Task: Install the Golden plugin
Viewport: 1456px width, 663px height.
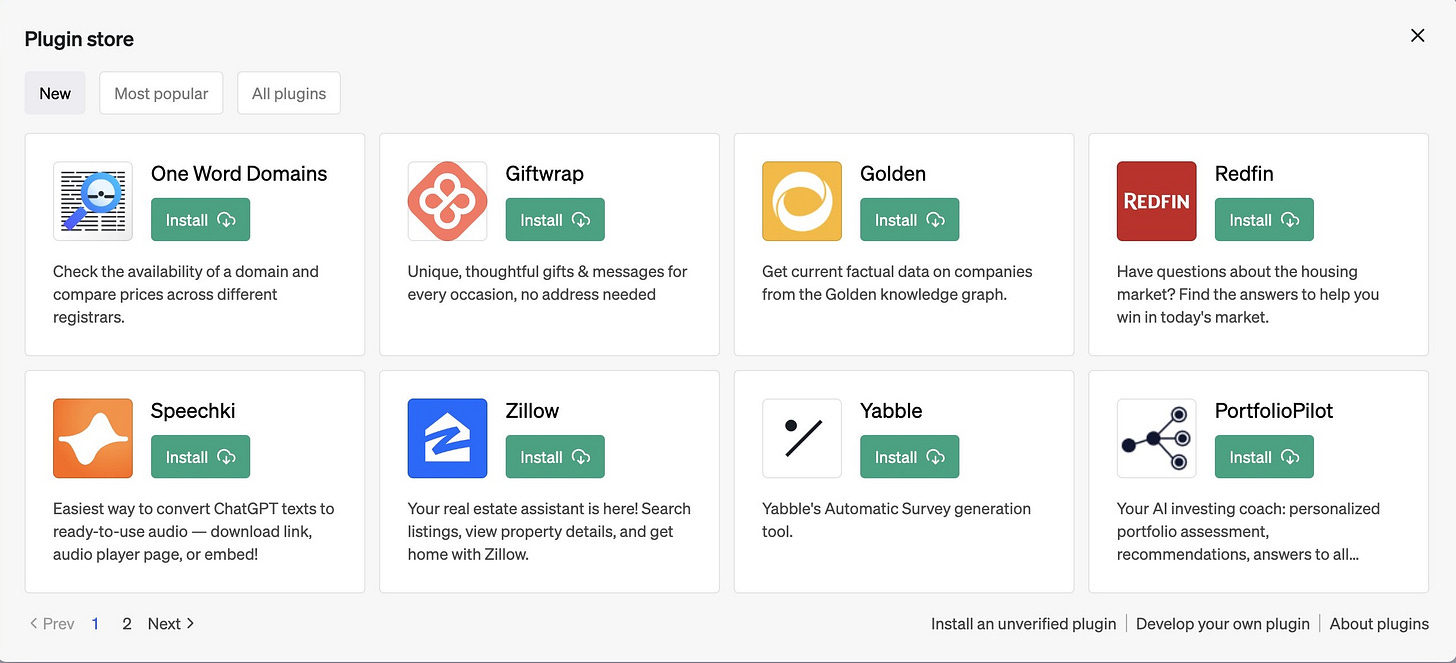Action: click(x=909, y=220)
